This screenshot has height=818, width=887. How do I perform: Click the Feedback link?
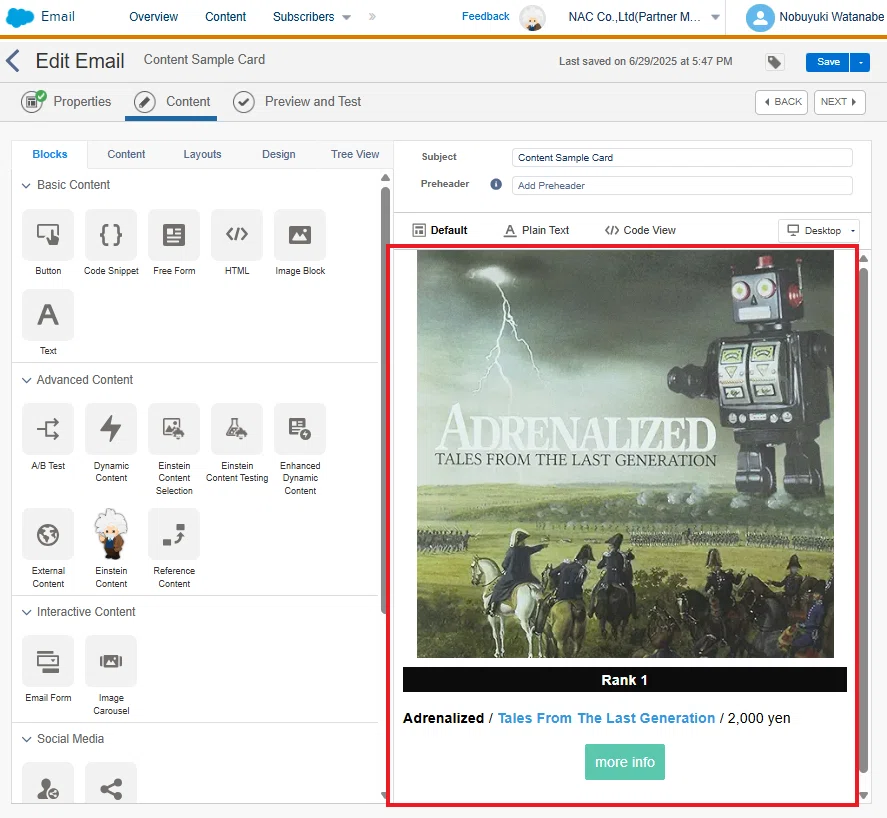(x=485, y=16)
